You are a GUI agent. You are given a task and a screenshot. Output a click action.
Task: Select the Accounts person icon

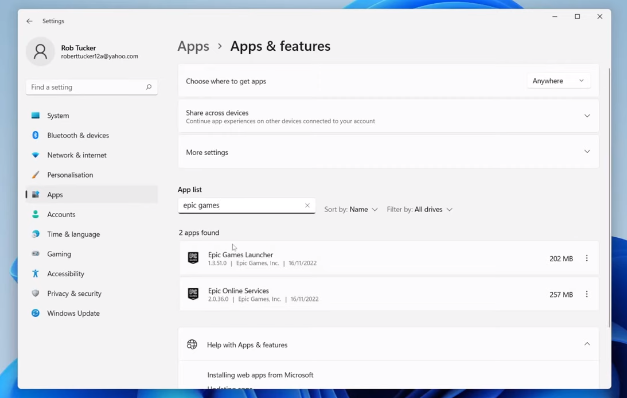[36, 214]
